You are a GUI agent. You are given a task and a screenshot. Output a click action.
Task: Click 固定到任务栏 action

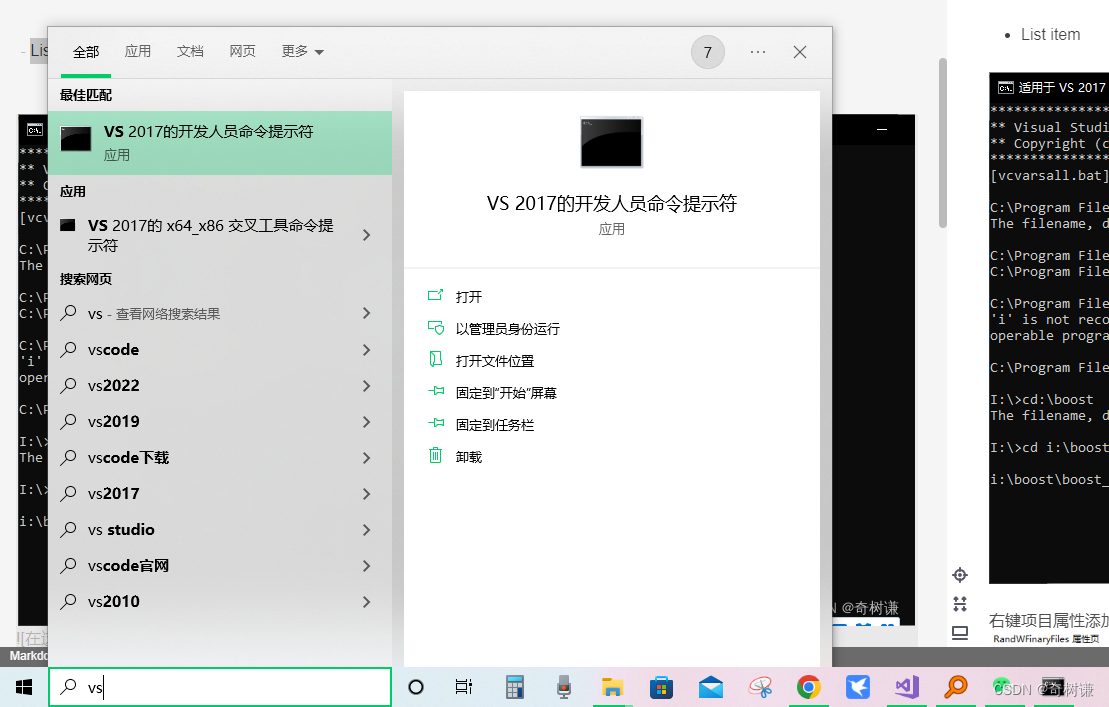[481, 425]
